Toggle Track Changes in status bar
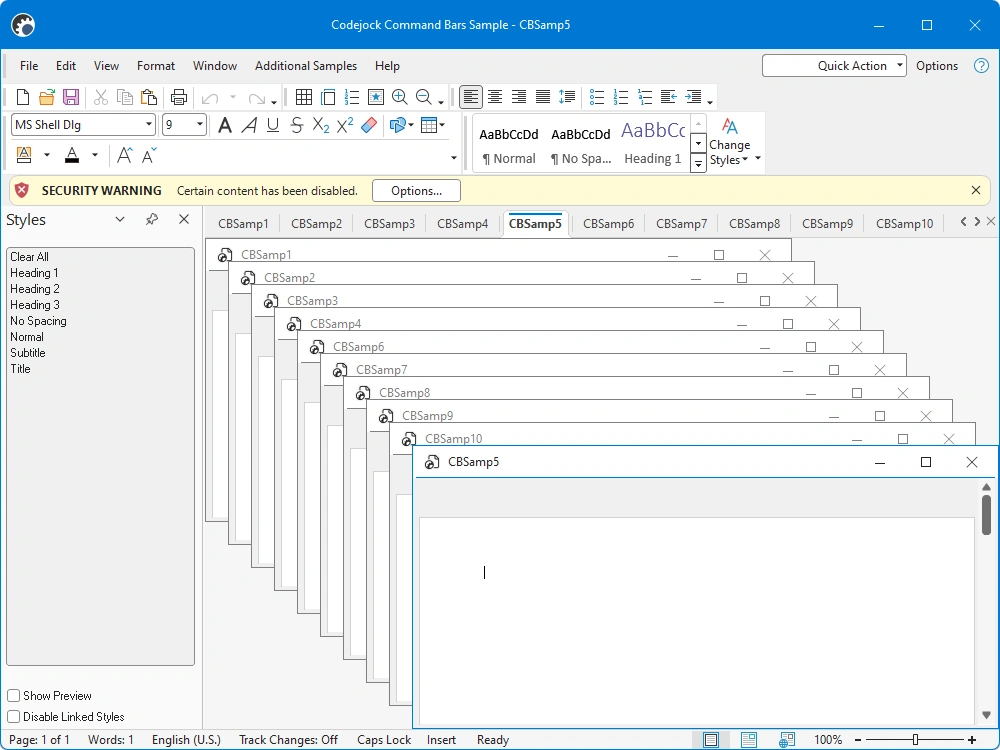The image size is (1000, 750). point(288,740)
